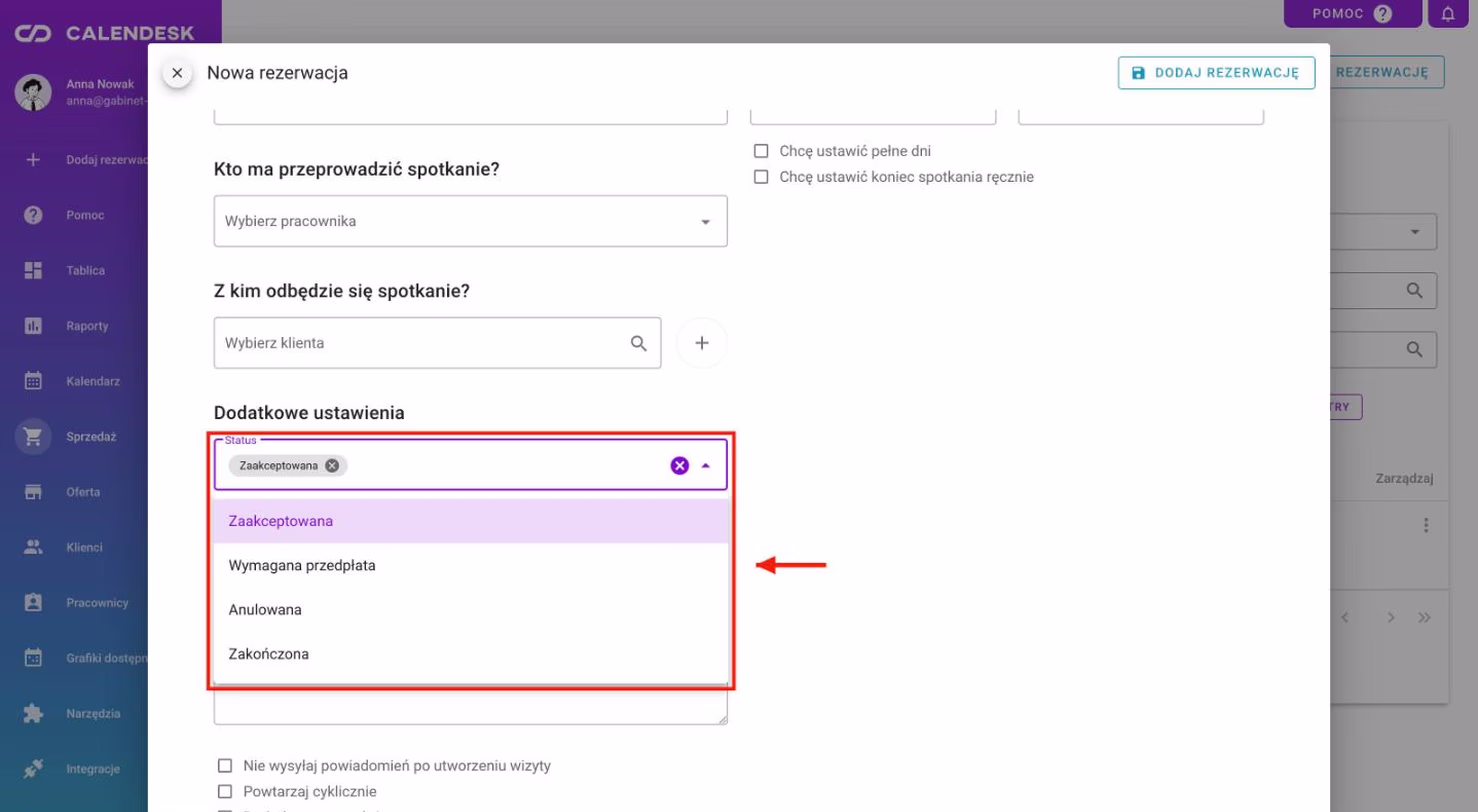Toggle the Powtarzaj cyklicznie checkbox
Screen dimensions: 1478x812
coord(225,791)
